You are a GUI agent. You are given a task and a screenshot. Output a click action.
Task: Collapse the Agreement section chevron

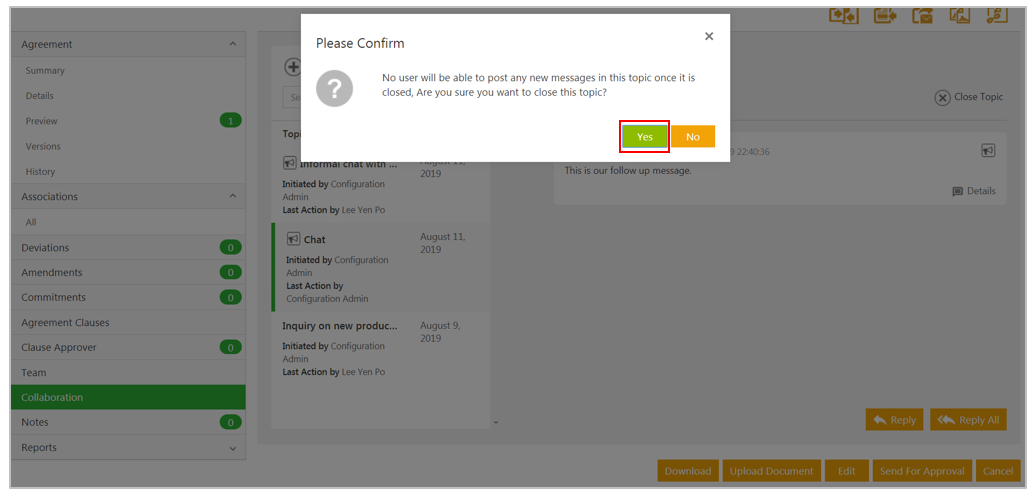233,44
